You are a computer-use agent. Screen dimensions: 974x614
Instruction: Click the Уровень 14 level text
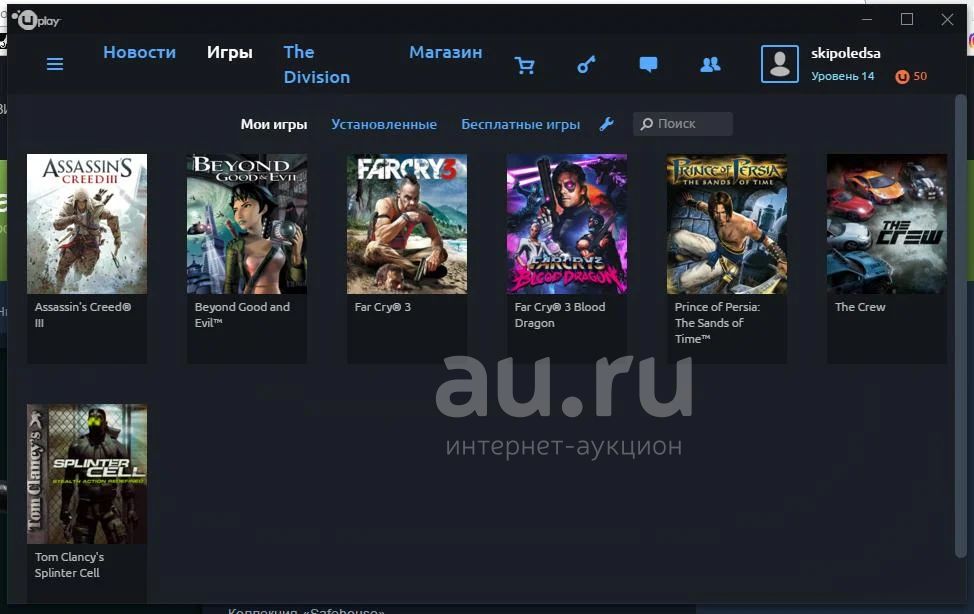point(842,76)
